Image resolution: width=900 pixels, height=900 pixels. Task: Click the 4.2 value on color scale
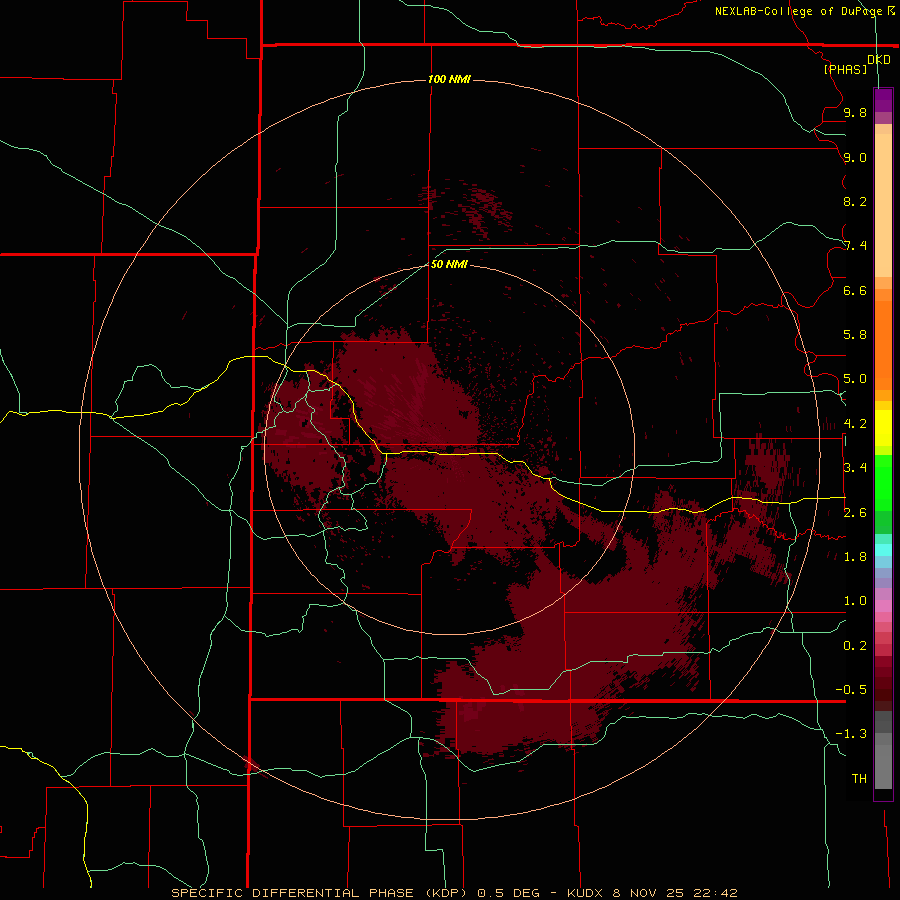855,424
